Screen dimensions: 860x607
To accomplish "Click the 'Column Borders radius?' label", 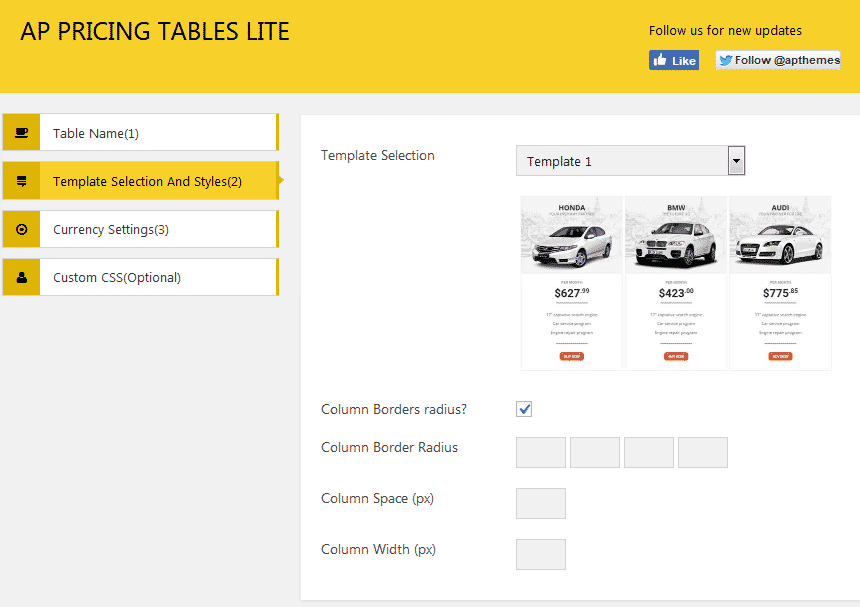I will point(394,409).
